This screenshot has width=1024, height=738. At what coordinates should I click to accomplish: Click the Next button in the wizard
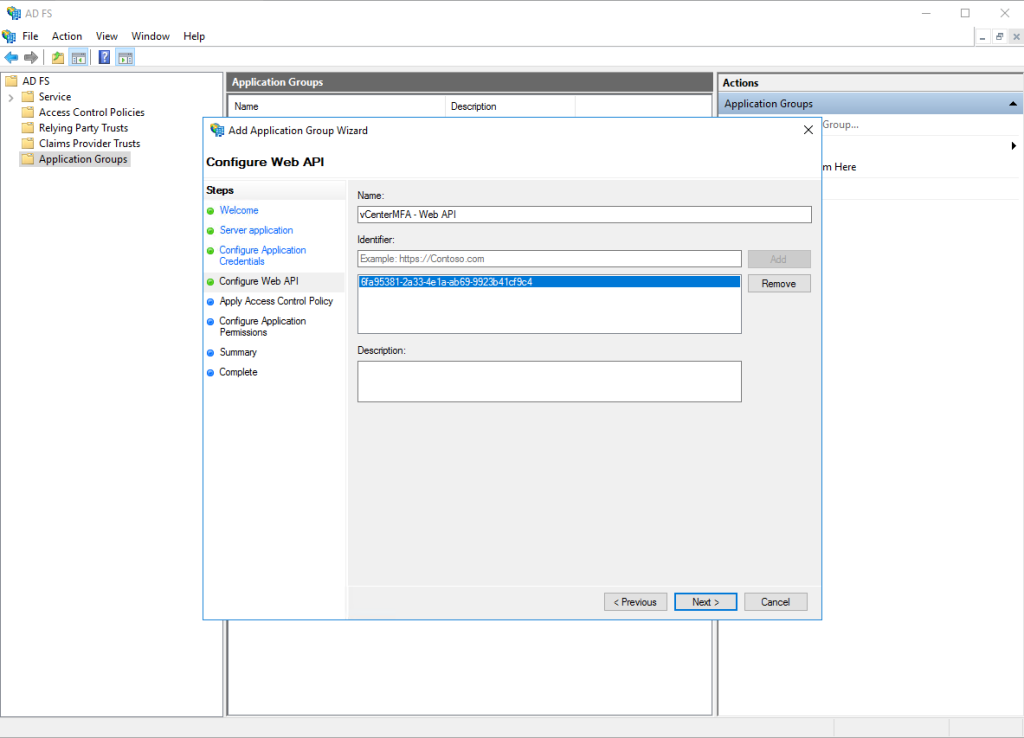pos(704,602)
